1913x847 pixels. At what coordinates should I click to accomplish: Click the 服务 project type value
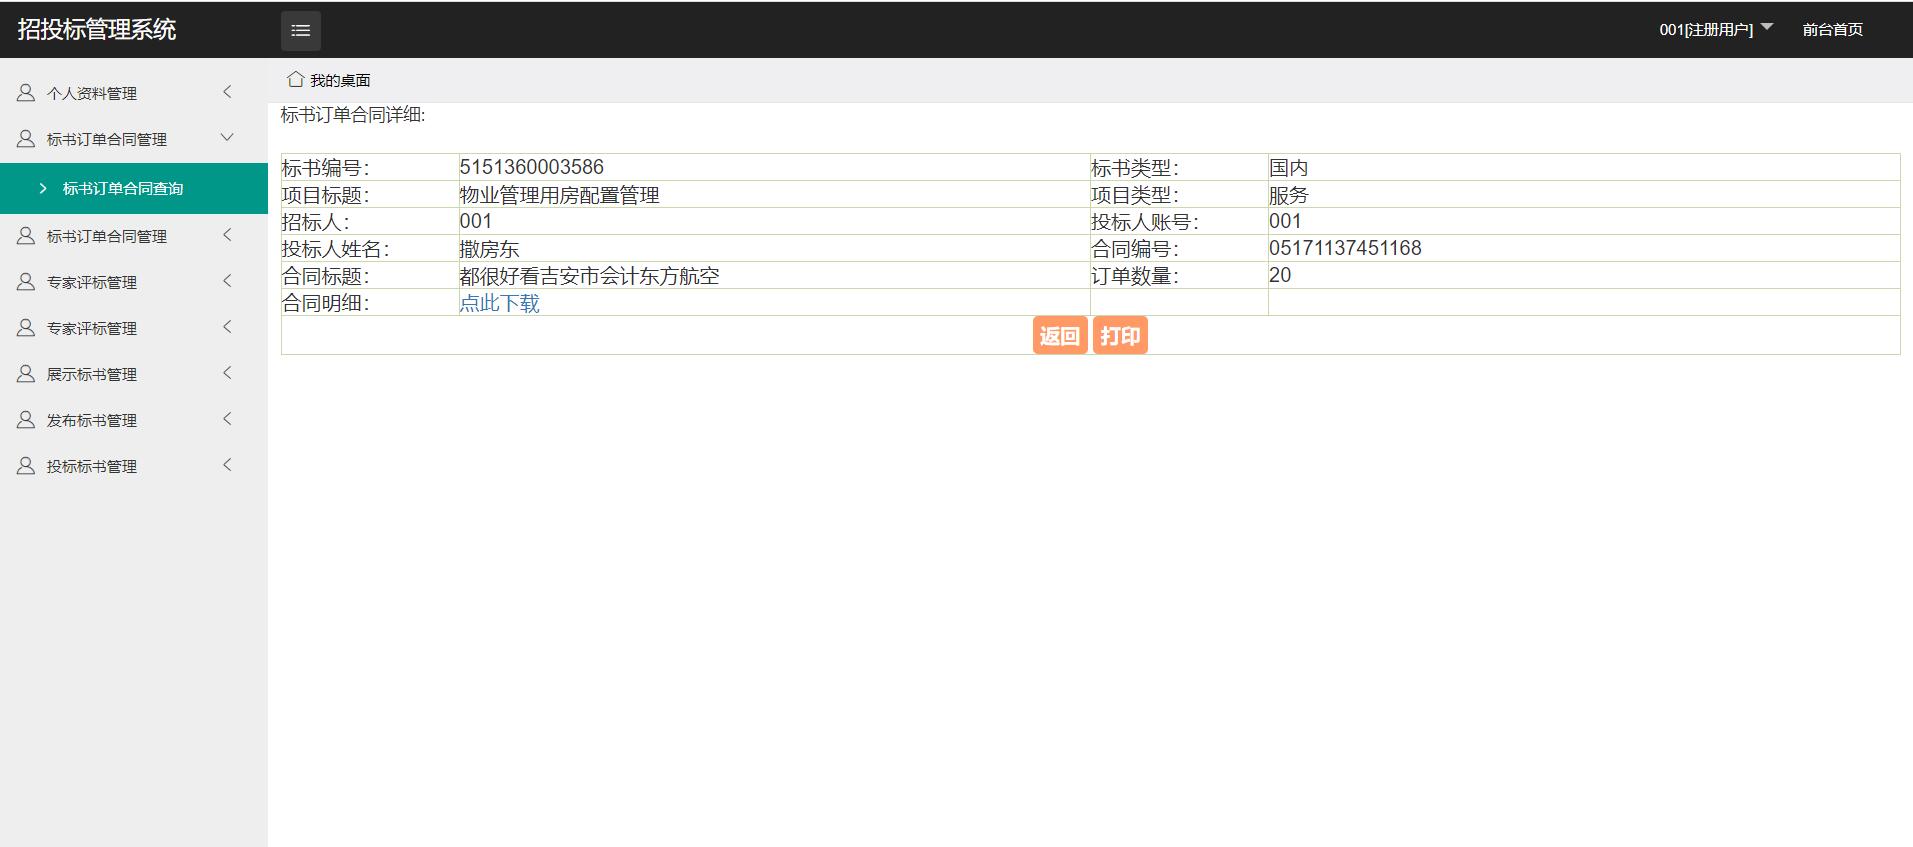[1288, 195]
